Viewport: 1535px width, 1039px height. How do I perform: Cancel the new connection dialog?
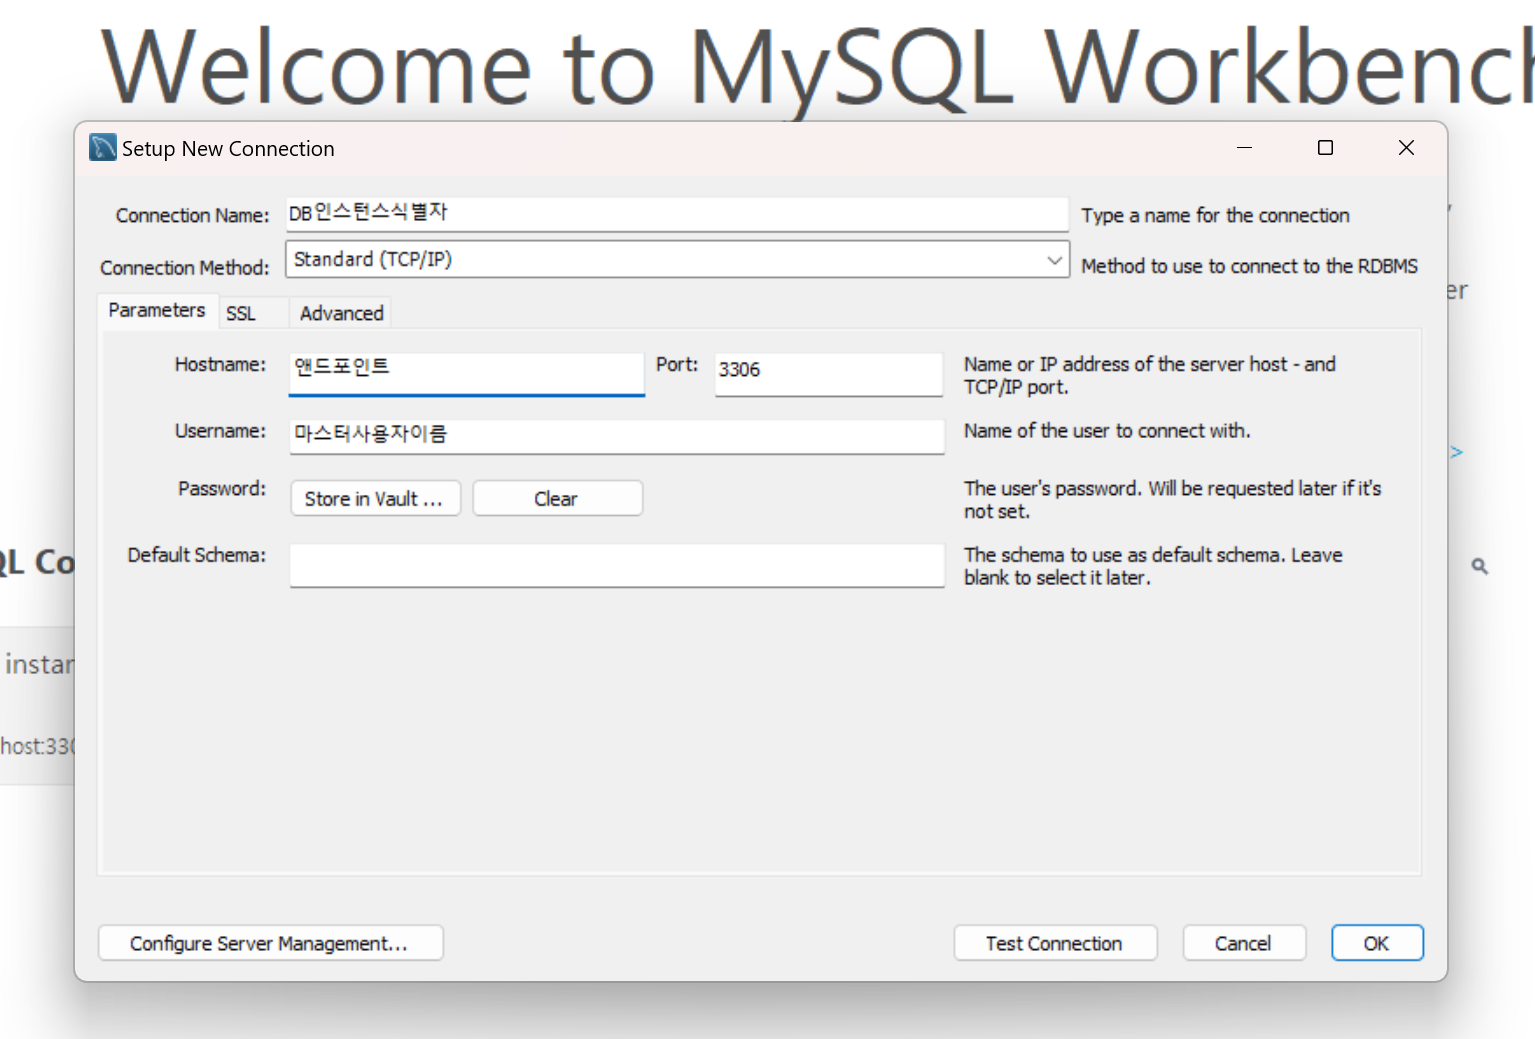pyautogui.click(x=1244, y=943)
